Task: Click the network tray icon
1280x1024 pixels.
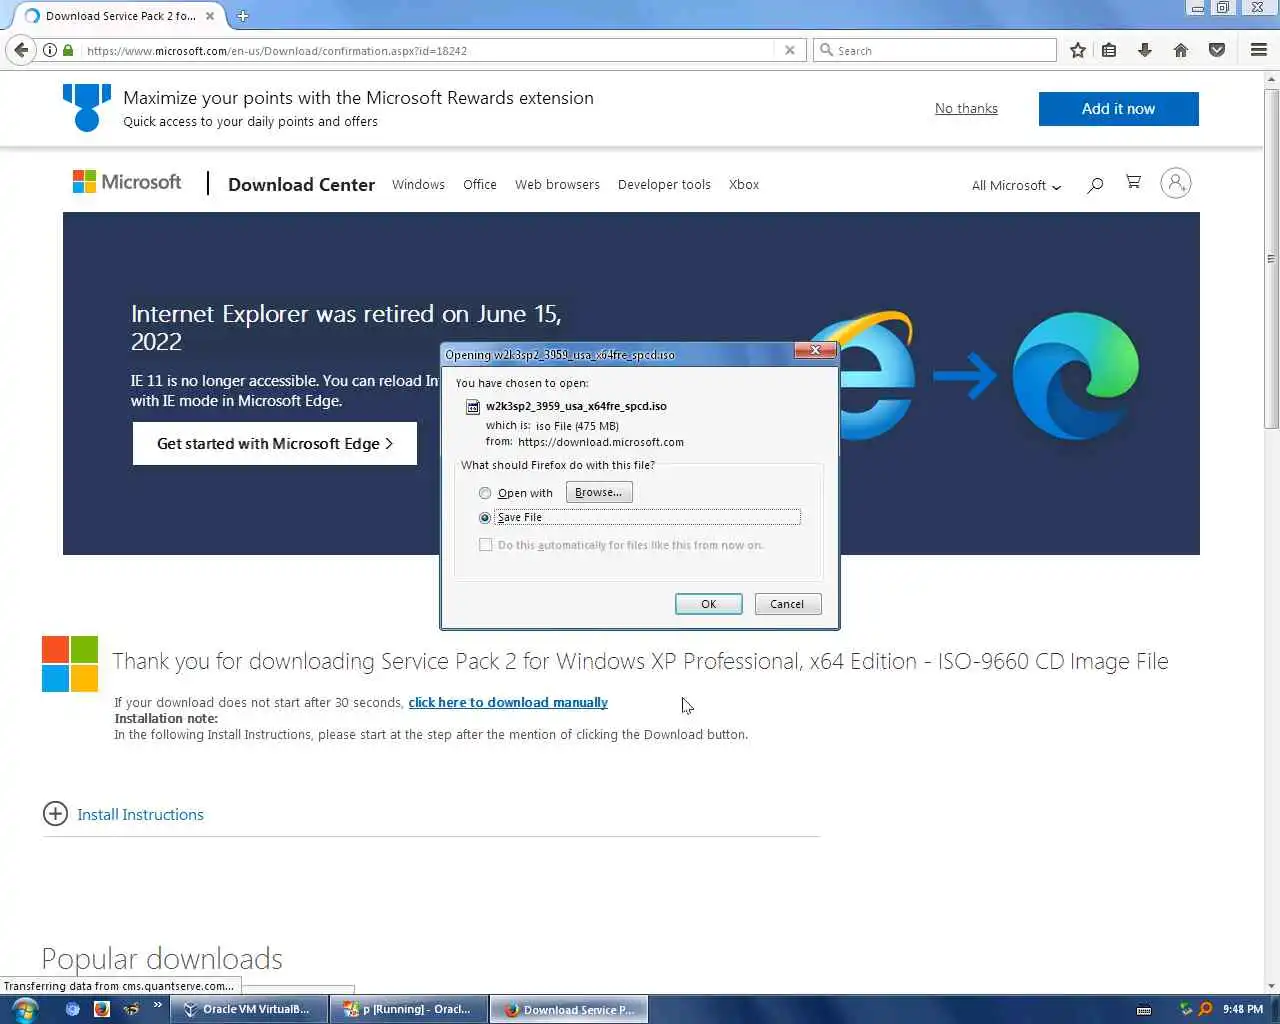Action: 1186,1009
